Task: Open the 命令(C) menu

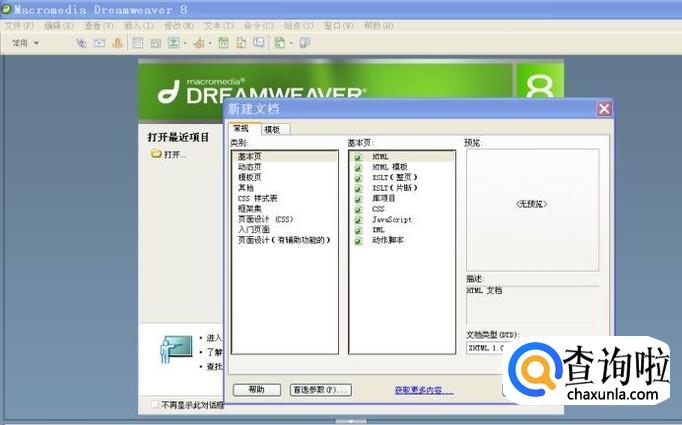Action: tap(258, 26)
